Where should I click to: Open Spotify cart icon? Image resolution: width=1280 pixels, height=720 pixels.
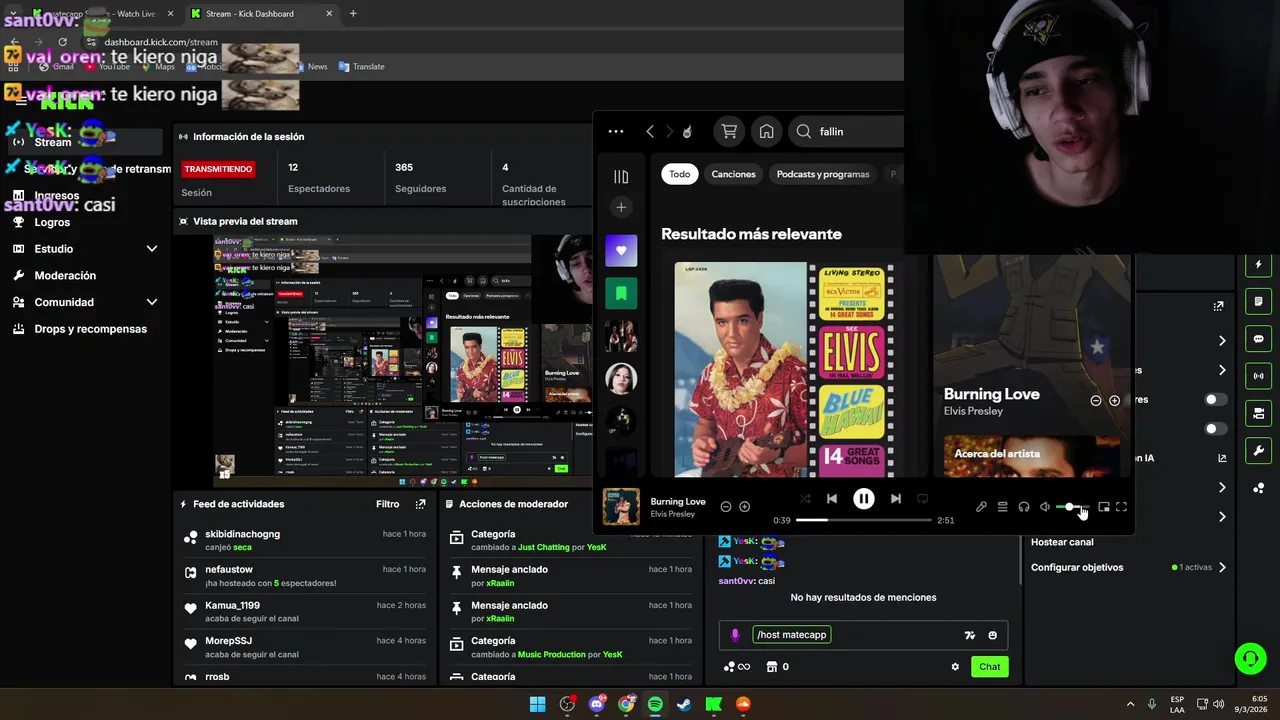pos(730,131)
